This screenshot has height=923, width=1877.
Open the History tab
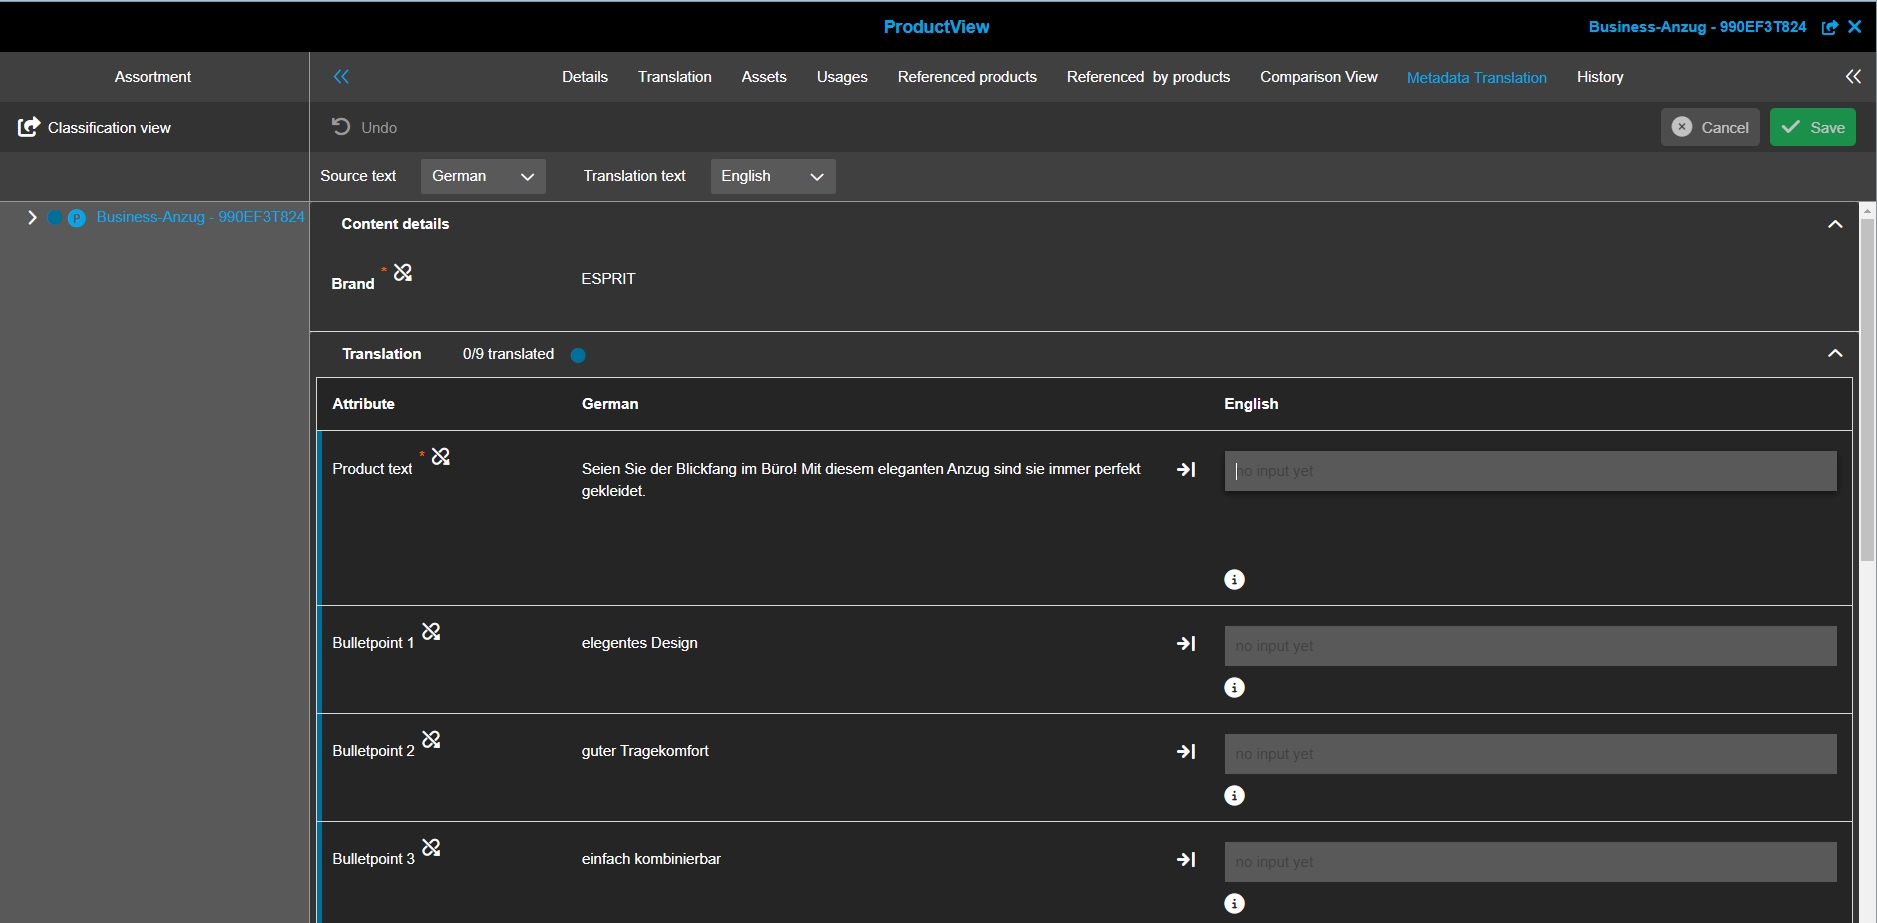(x=1599, y=77)
